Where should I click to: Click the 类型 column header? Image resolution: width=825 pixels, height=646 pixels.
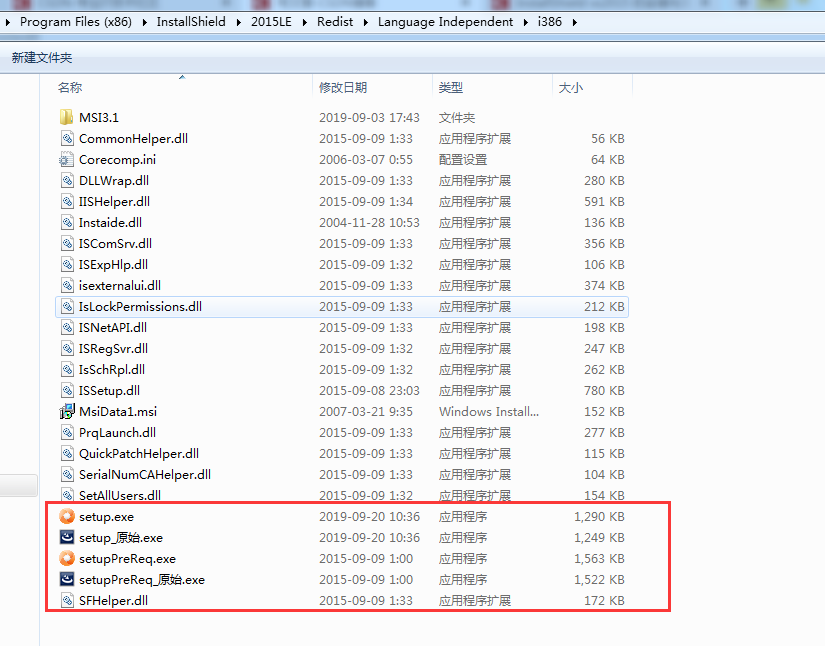point(451,87)
